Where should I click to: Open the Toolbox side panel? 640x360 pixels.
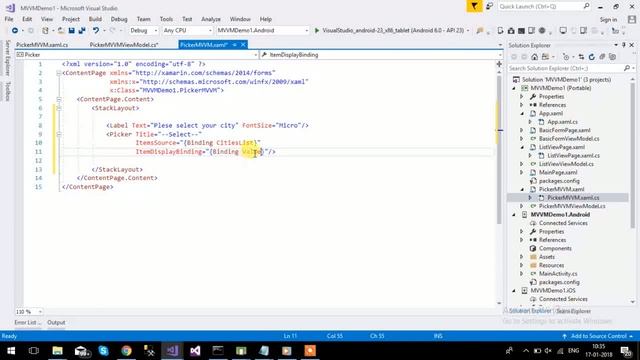pos(7,91)
